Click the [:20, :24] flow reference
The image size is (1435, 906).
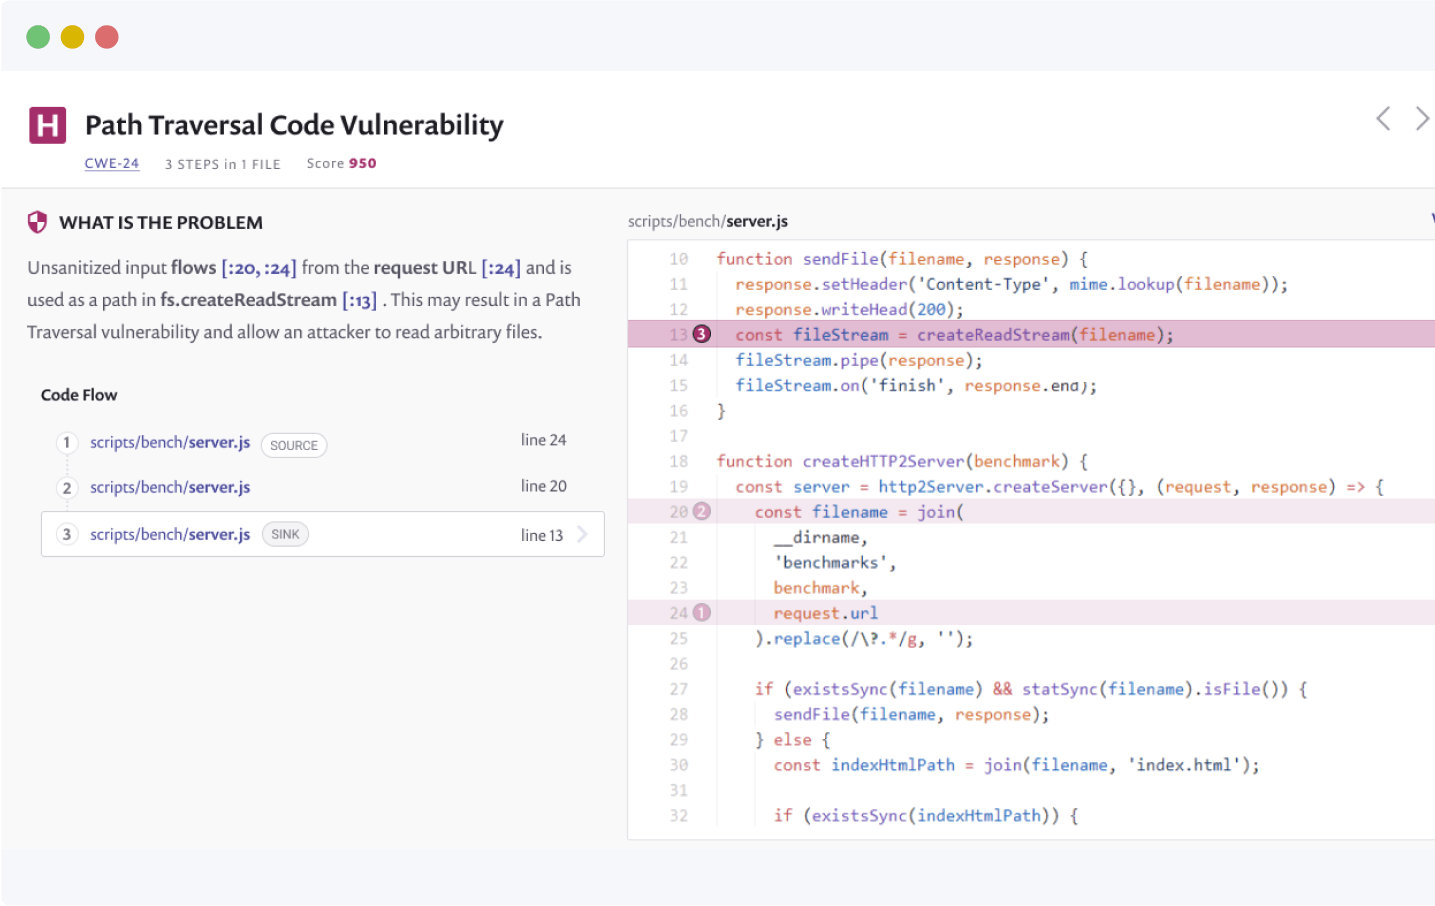click(x=259, y=268)
